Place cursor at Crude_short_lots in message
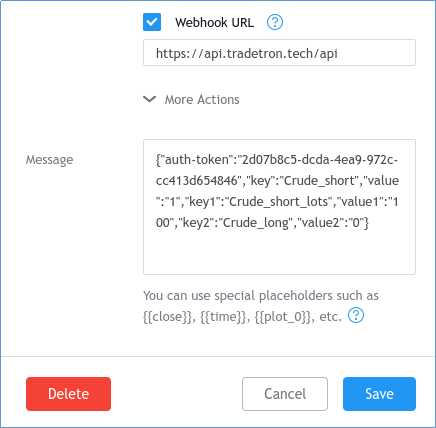This screenshot has width=436, height=428. coord(279,202)
